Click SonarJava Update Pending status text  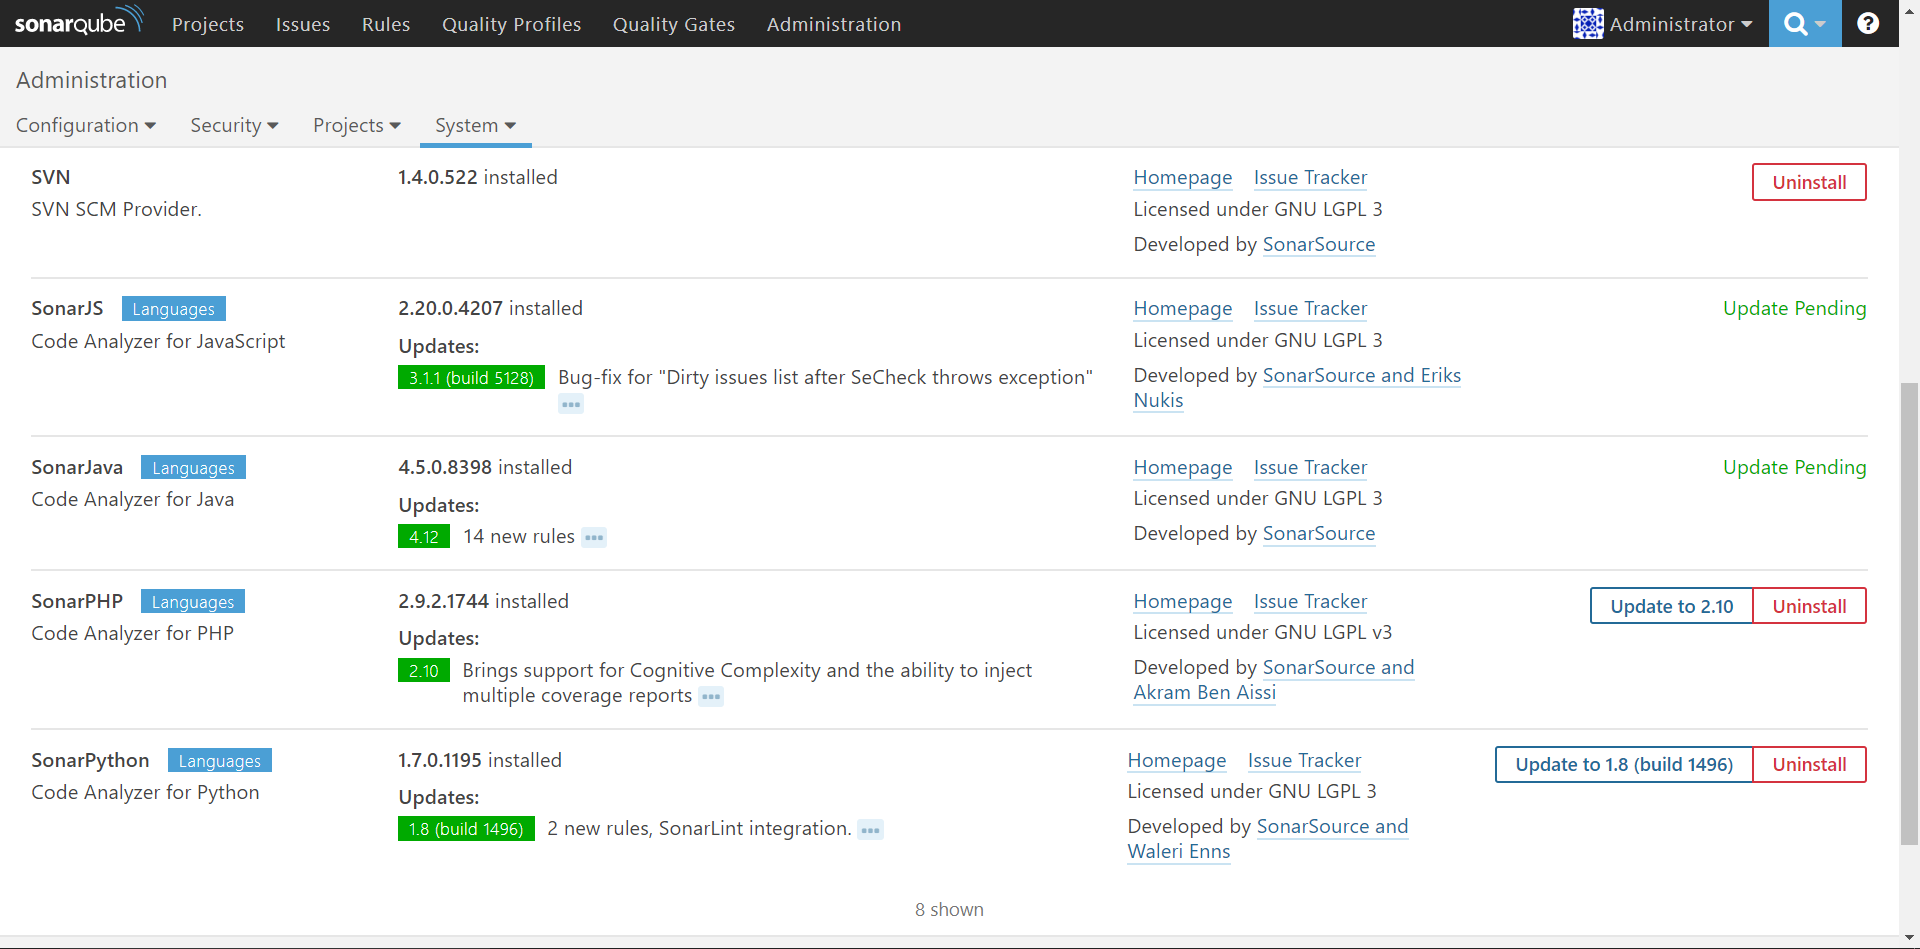(1794, 467)
